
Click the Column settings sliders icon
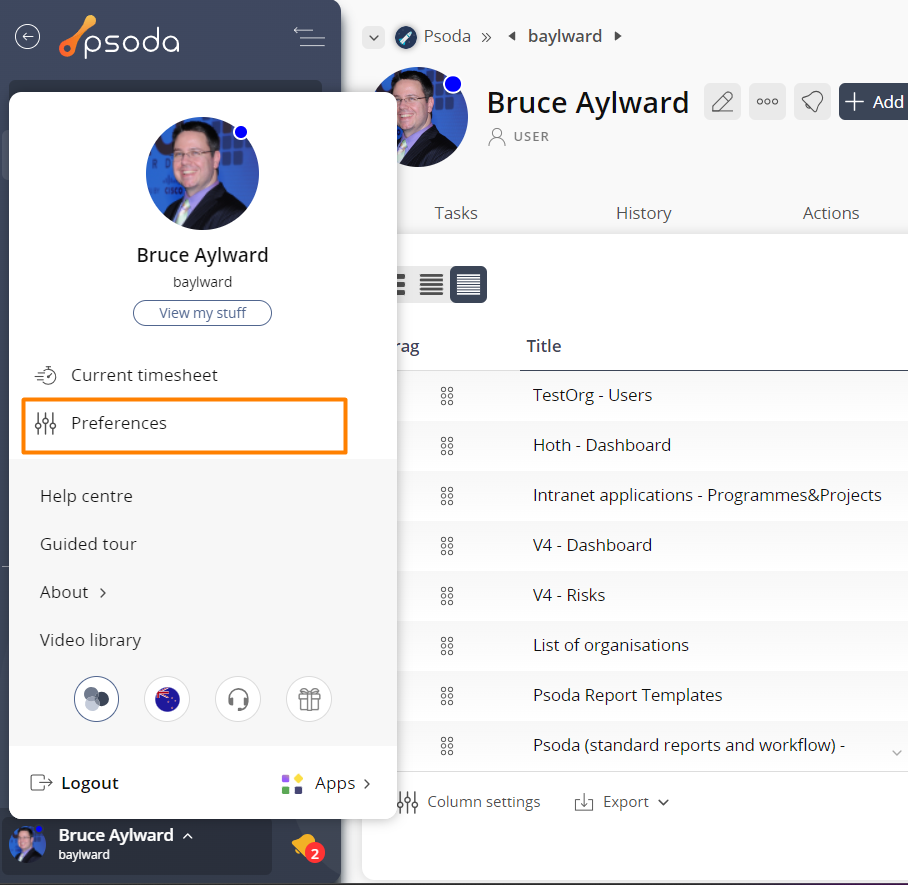tap(407, 802)
